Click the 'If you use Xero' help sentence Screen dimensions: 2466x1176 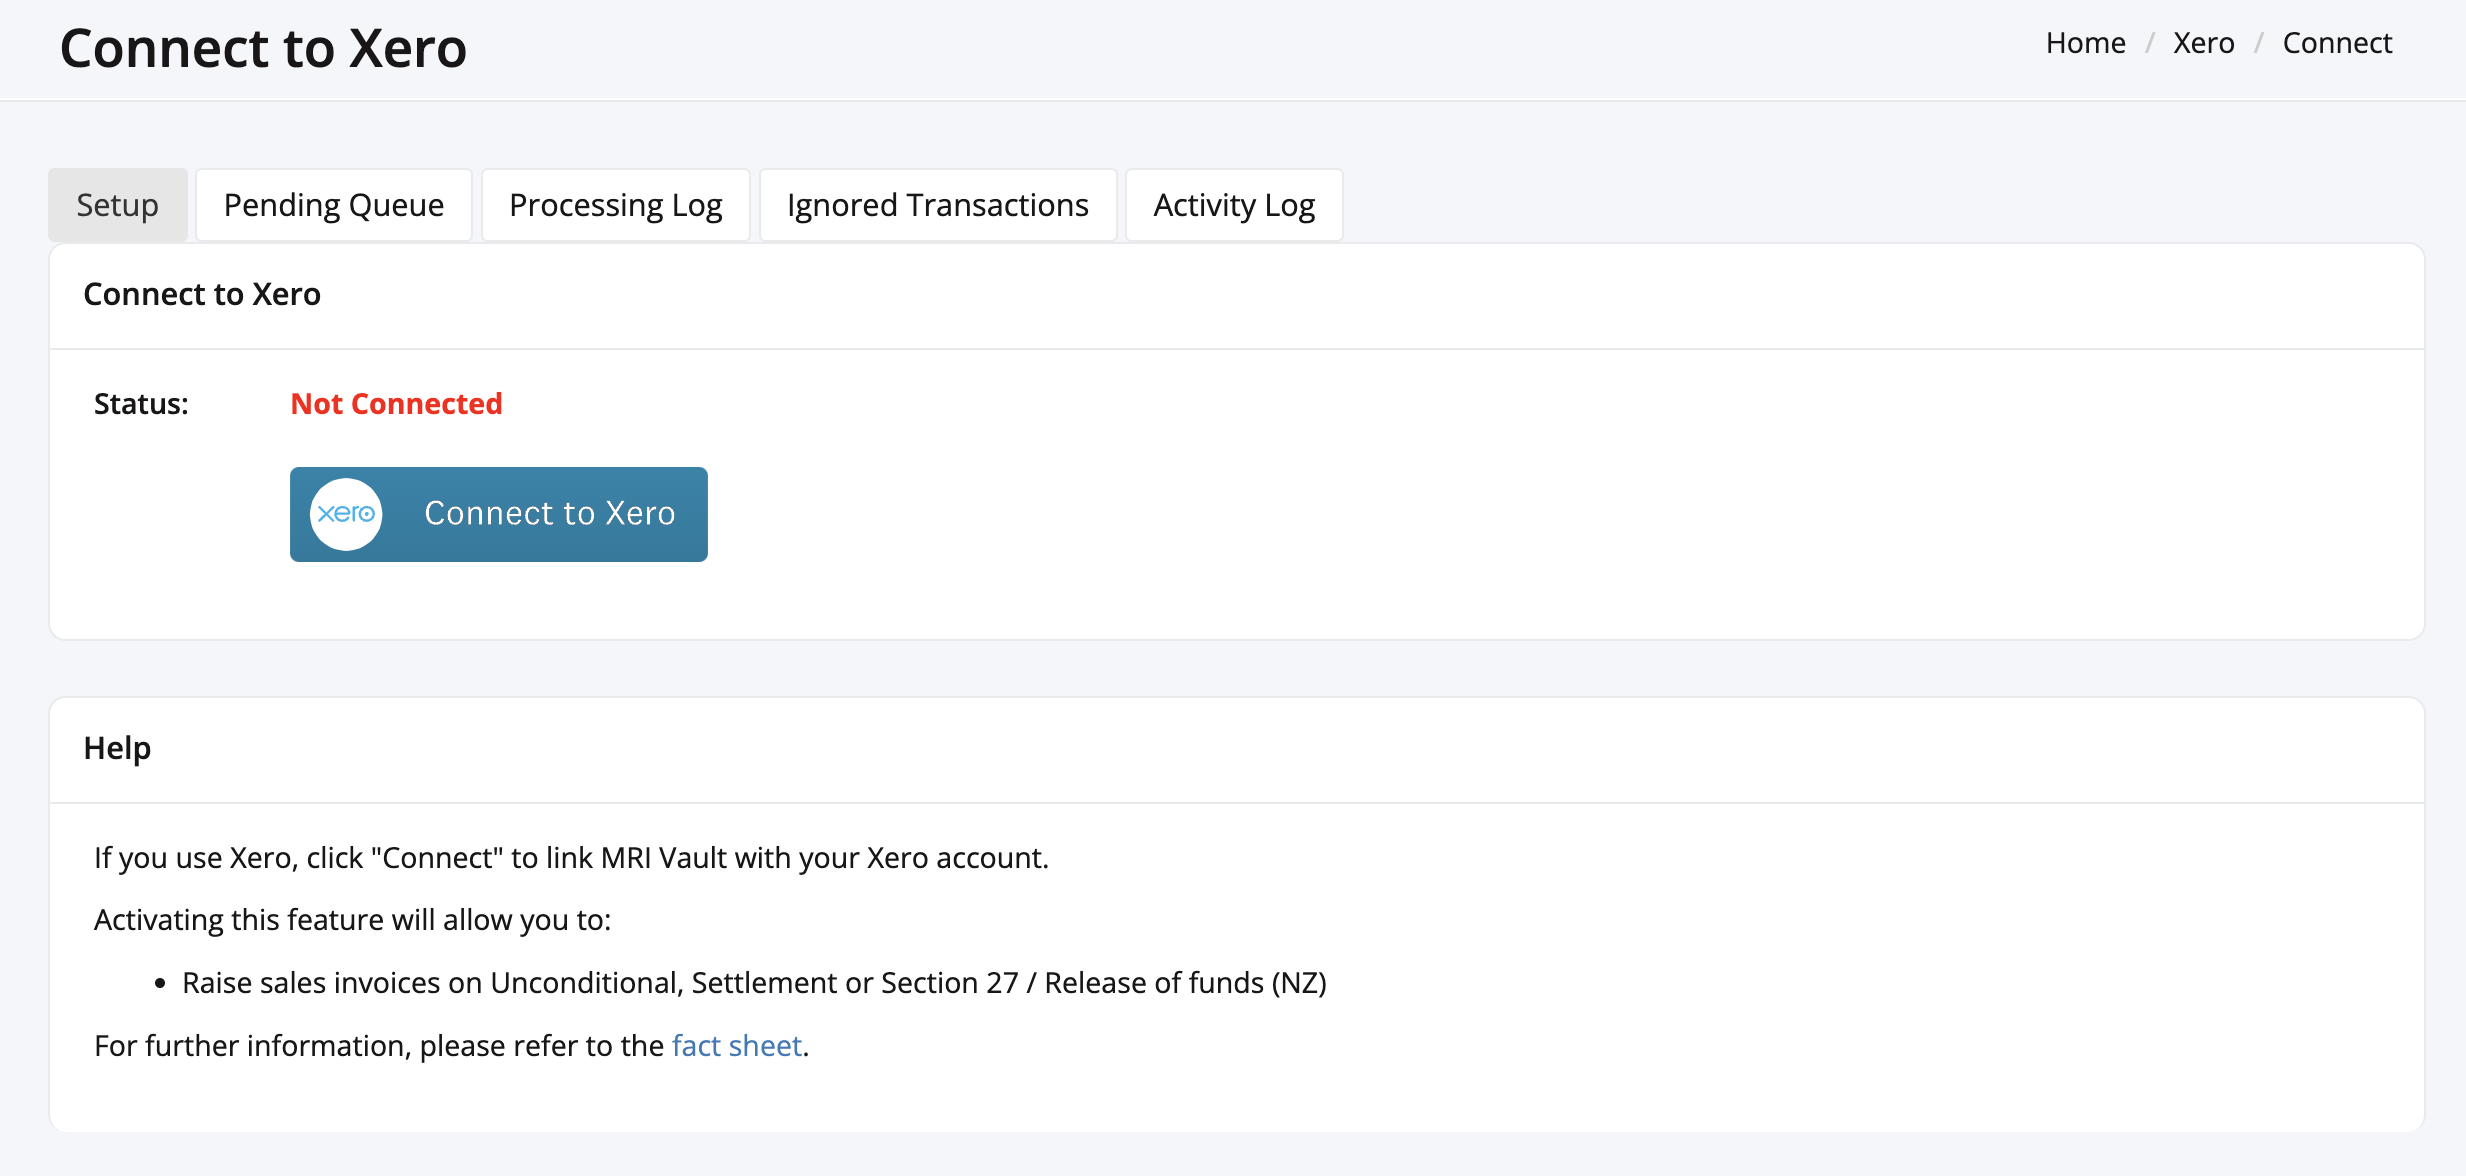pos(571,858)
